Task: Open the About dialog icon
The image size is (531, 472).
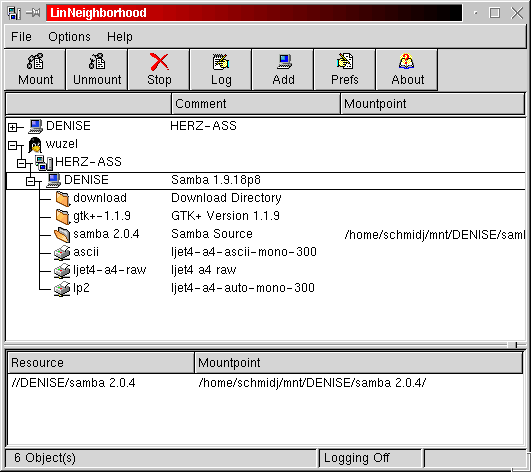Action: pyautogui.click(x=406, y=62)
